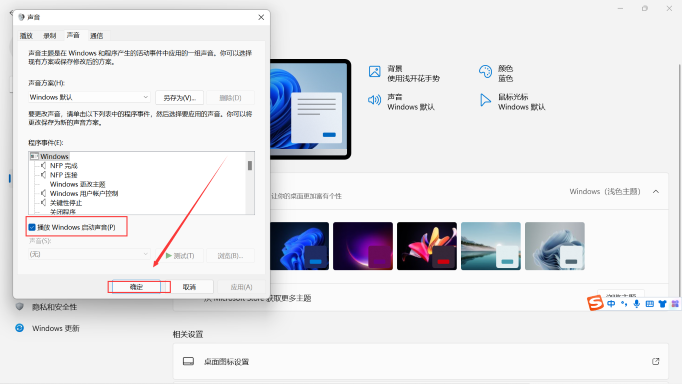Viewport: 682px width, 384px height.
Task: Close the 声音 dialog with X
Action: click(x=261, y=17)
